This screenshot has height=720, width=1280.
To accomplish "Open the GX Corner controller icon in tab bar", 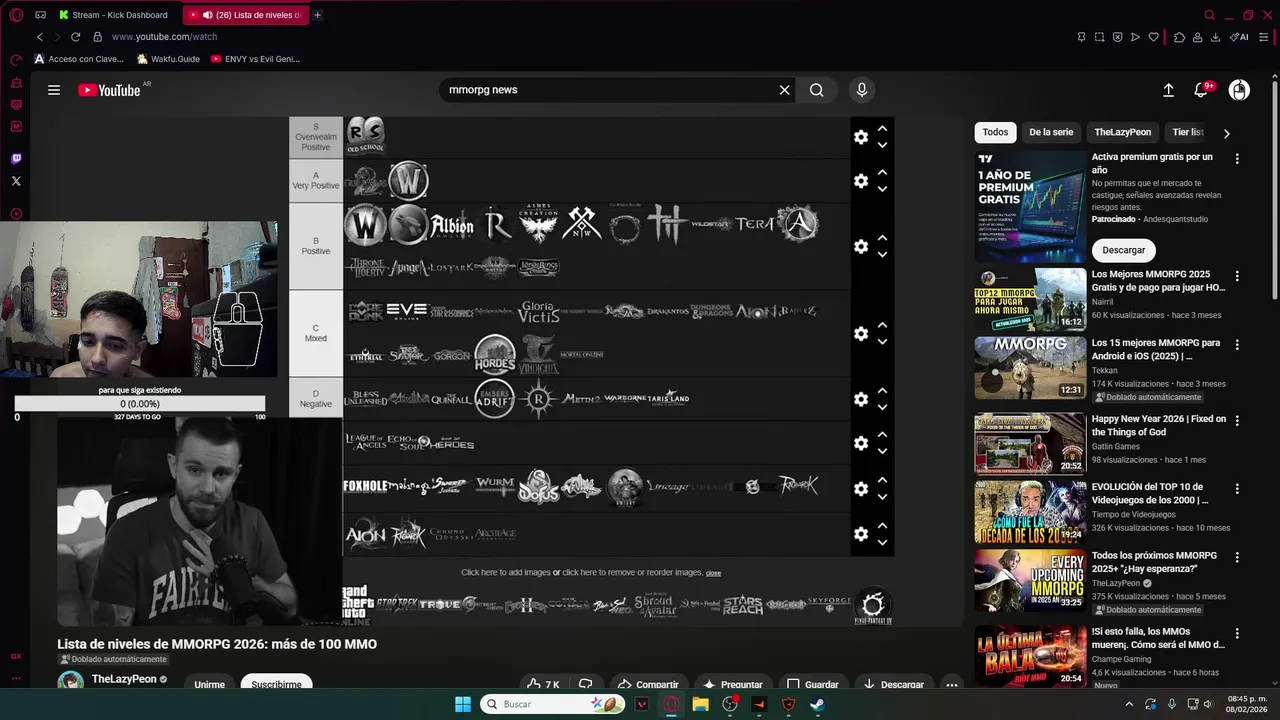I will point(40,15).
